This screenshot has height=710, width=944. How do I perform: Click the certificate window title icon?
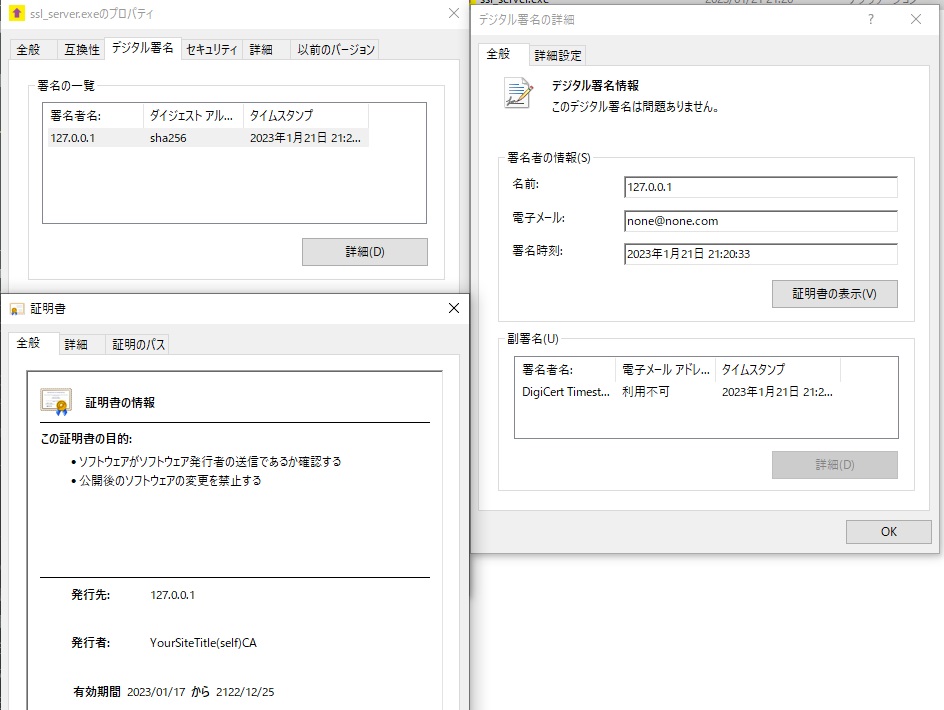click(x=17, y=309)
